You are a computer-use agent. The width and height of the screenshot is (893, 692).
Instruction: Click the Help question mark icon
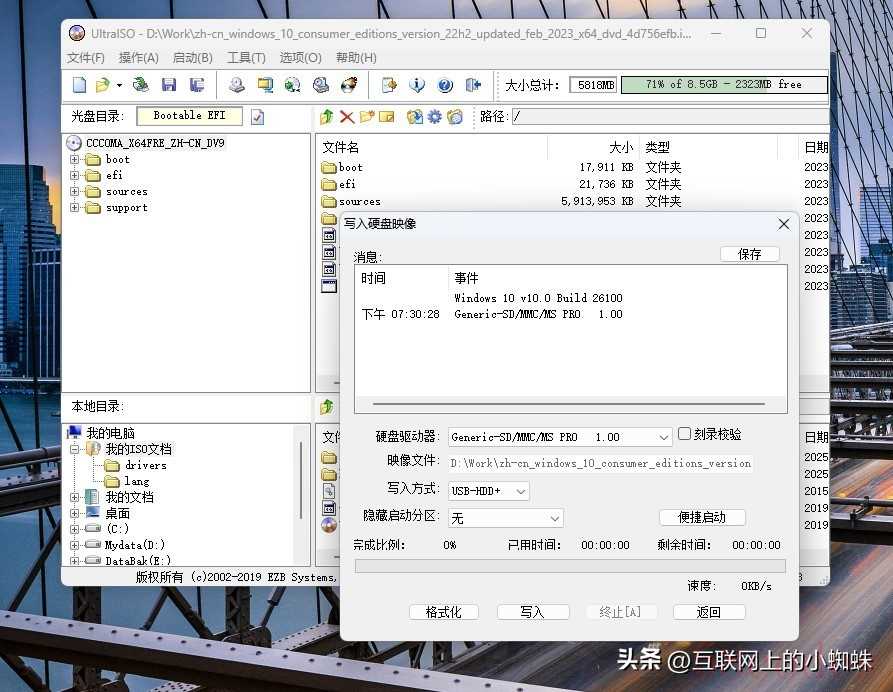tap(445, 85)
